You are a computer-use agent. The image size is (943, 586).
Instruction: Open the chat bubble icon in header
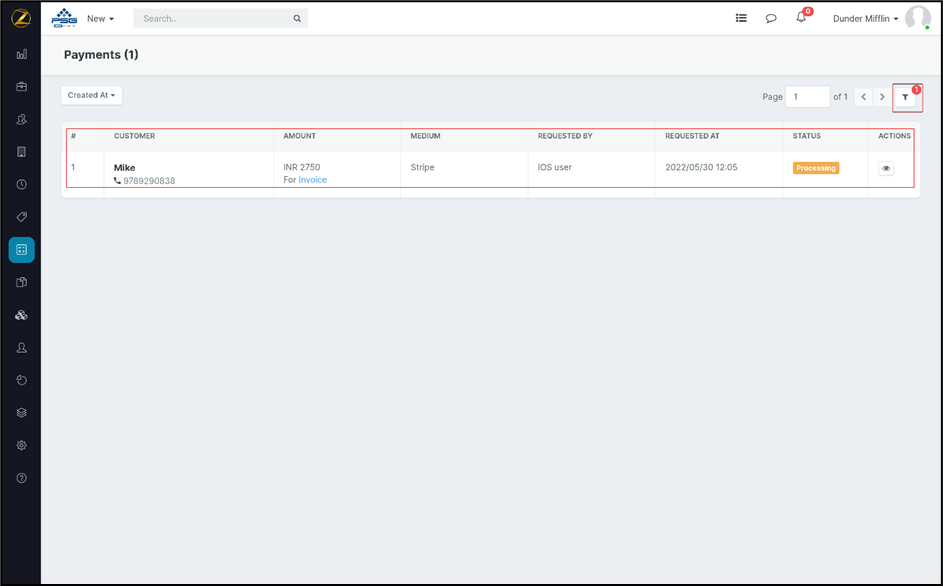pyautogui.click(x=771, y=18)
